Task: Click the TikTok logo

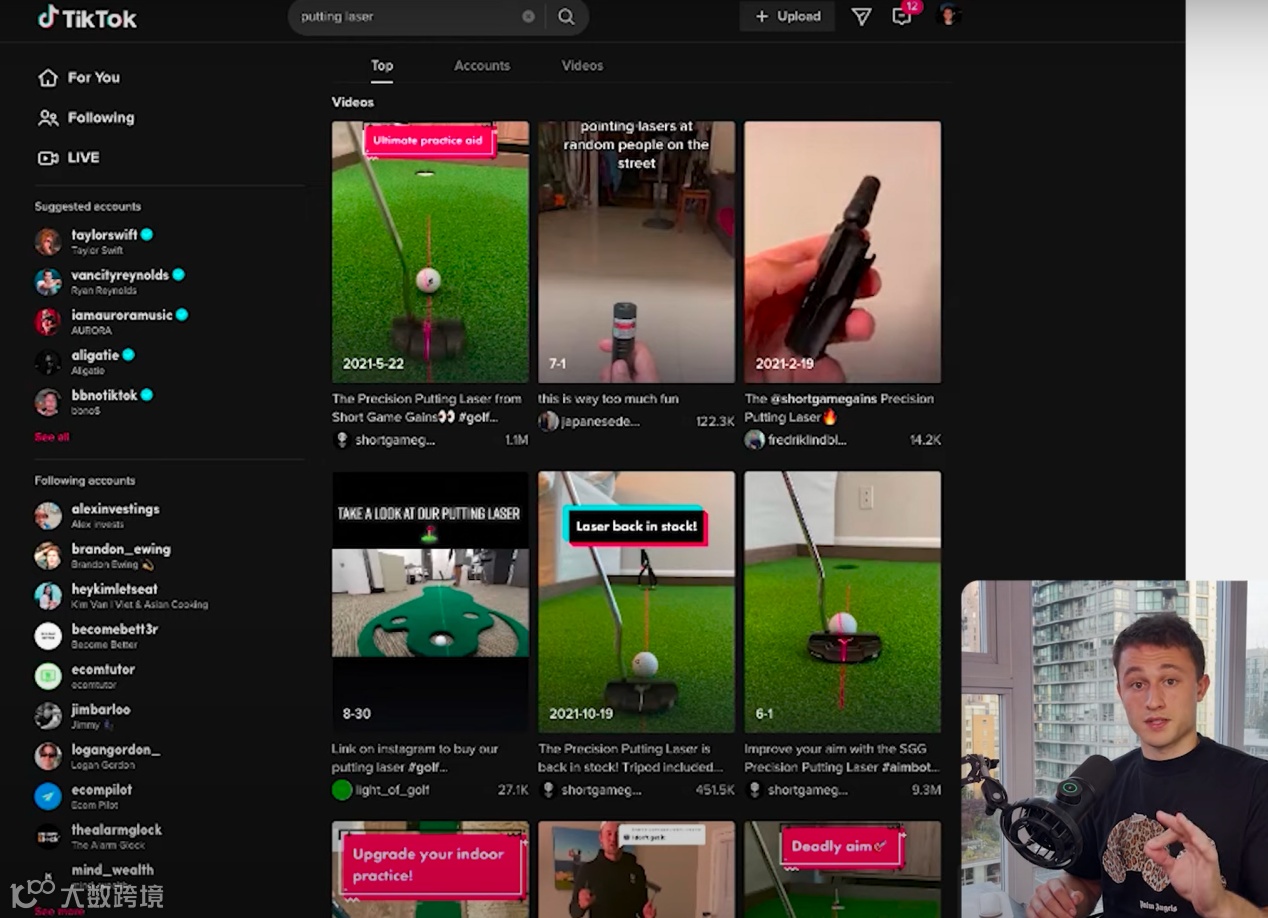Action: pyautogui.click(x=87, y=18)
